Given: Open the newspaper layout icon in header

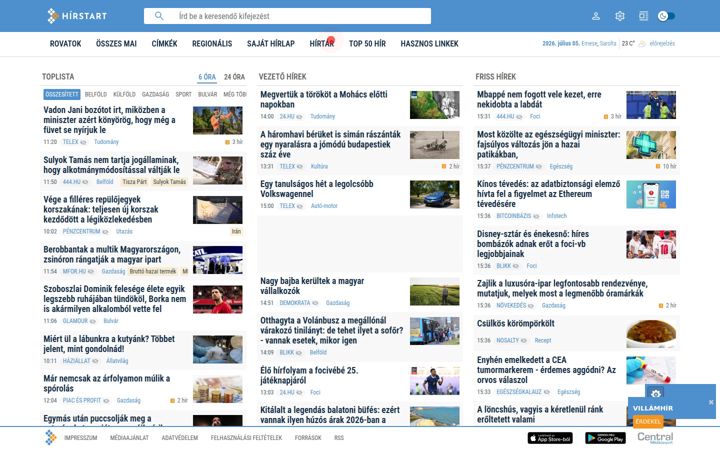Looking at the screenshot, I should pos(643,16).
